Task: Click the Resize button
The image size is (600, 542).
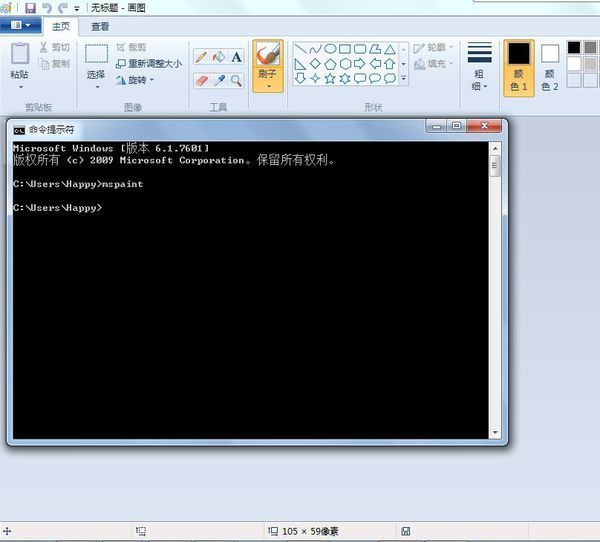Action: (148, 63)
